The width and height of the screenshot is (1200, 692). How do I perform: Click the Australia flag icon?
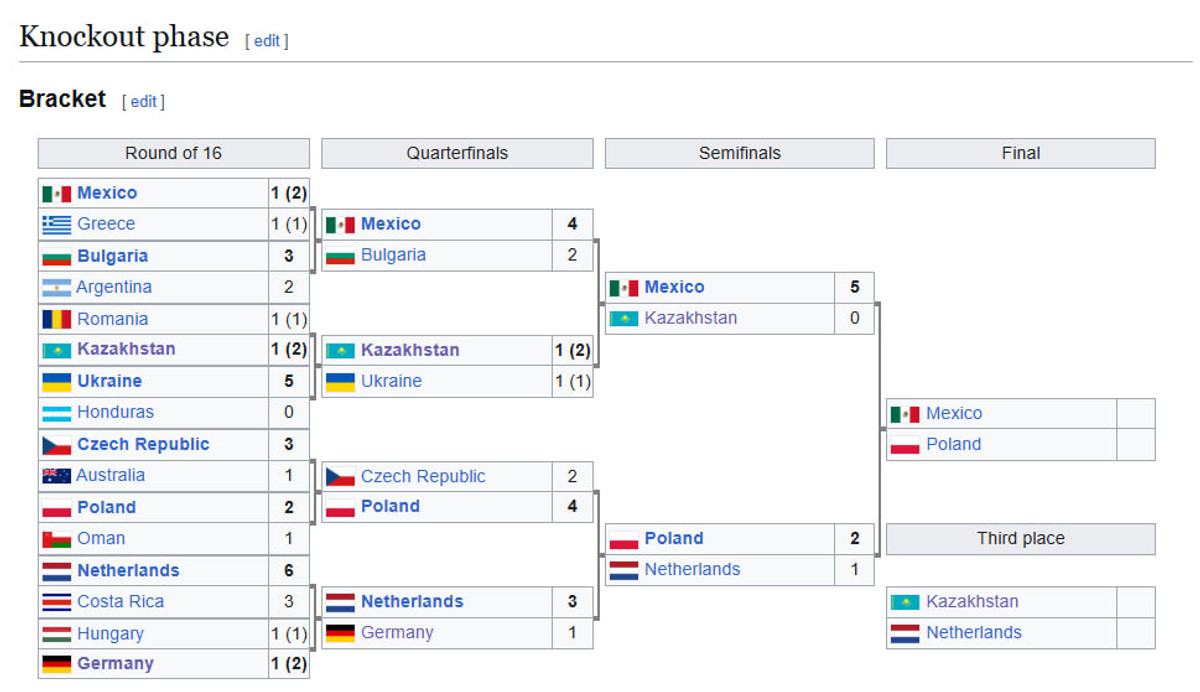[56, 476]
